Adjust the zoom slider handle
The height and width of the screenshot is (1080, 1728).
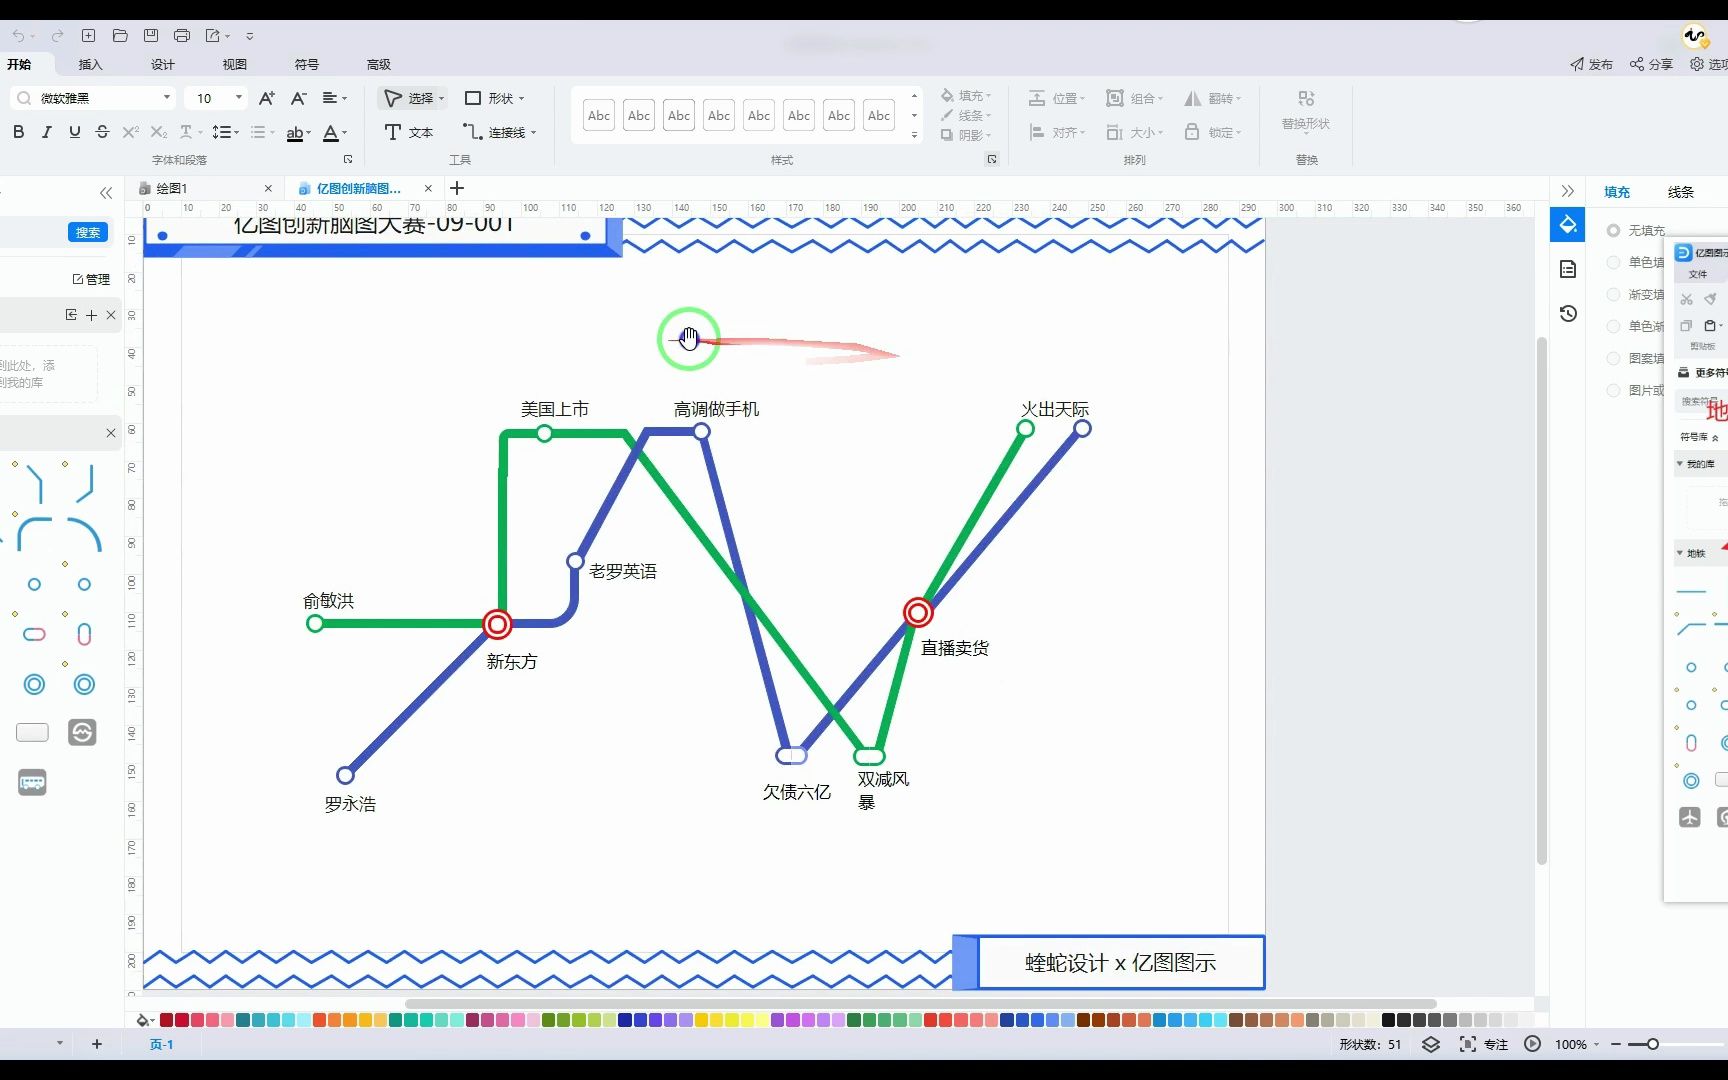[1653, 1044]
